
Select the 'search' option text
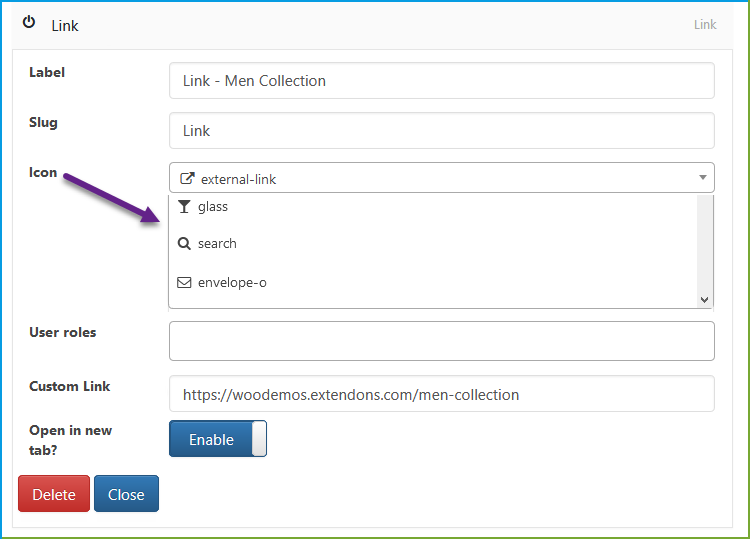(217, 243)
